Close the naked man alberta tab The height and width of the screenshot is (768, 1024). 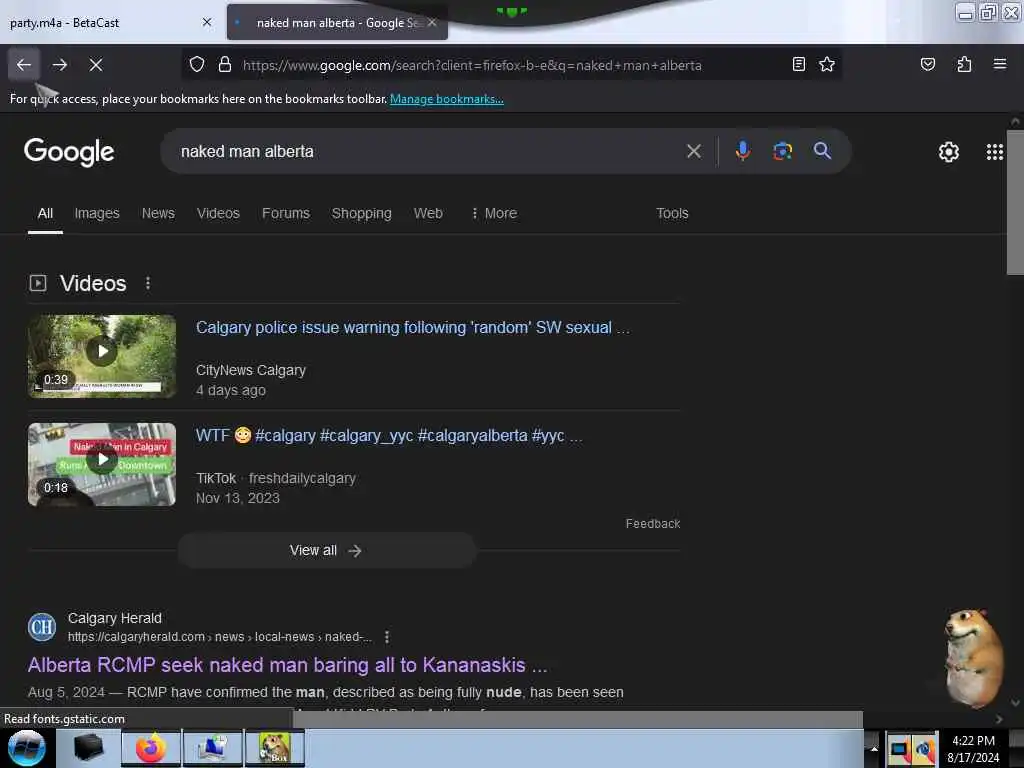tap(432, 22)
